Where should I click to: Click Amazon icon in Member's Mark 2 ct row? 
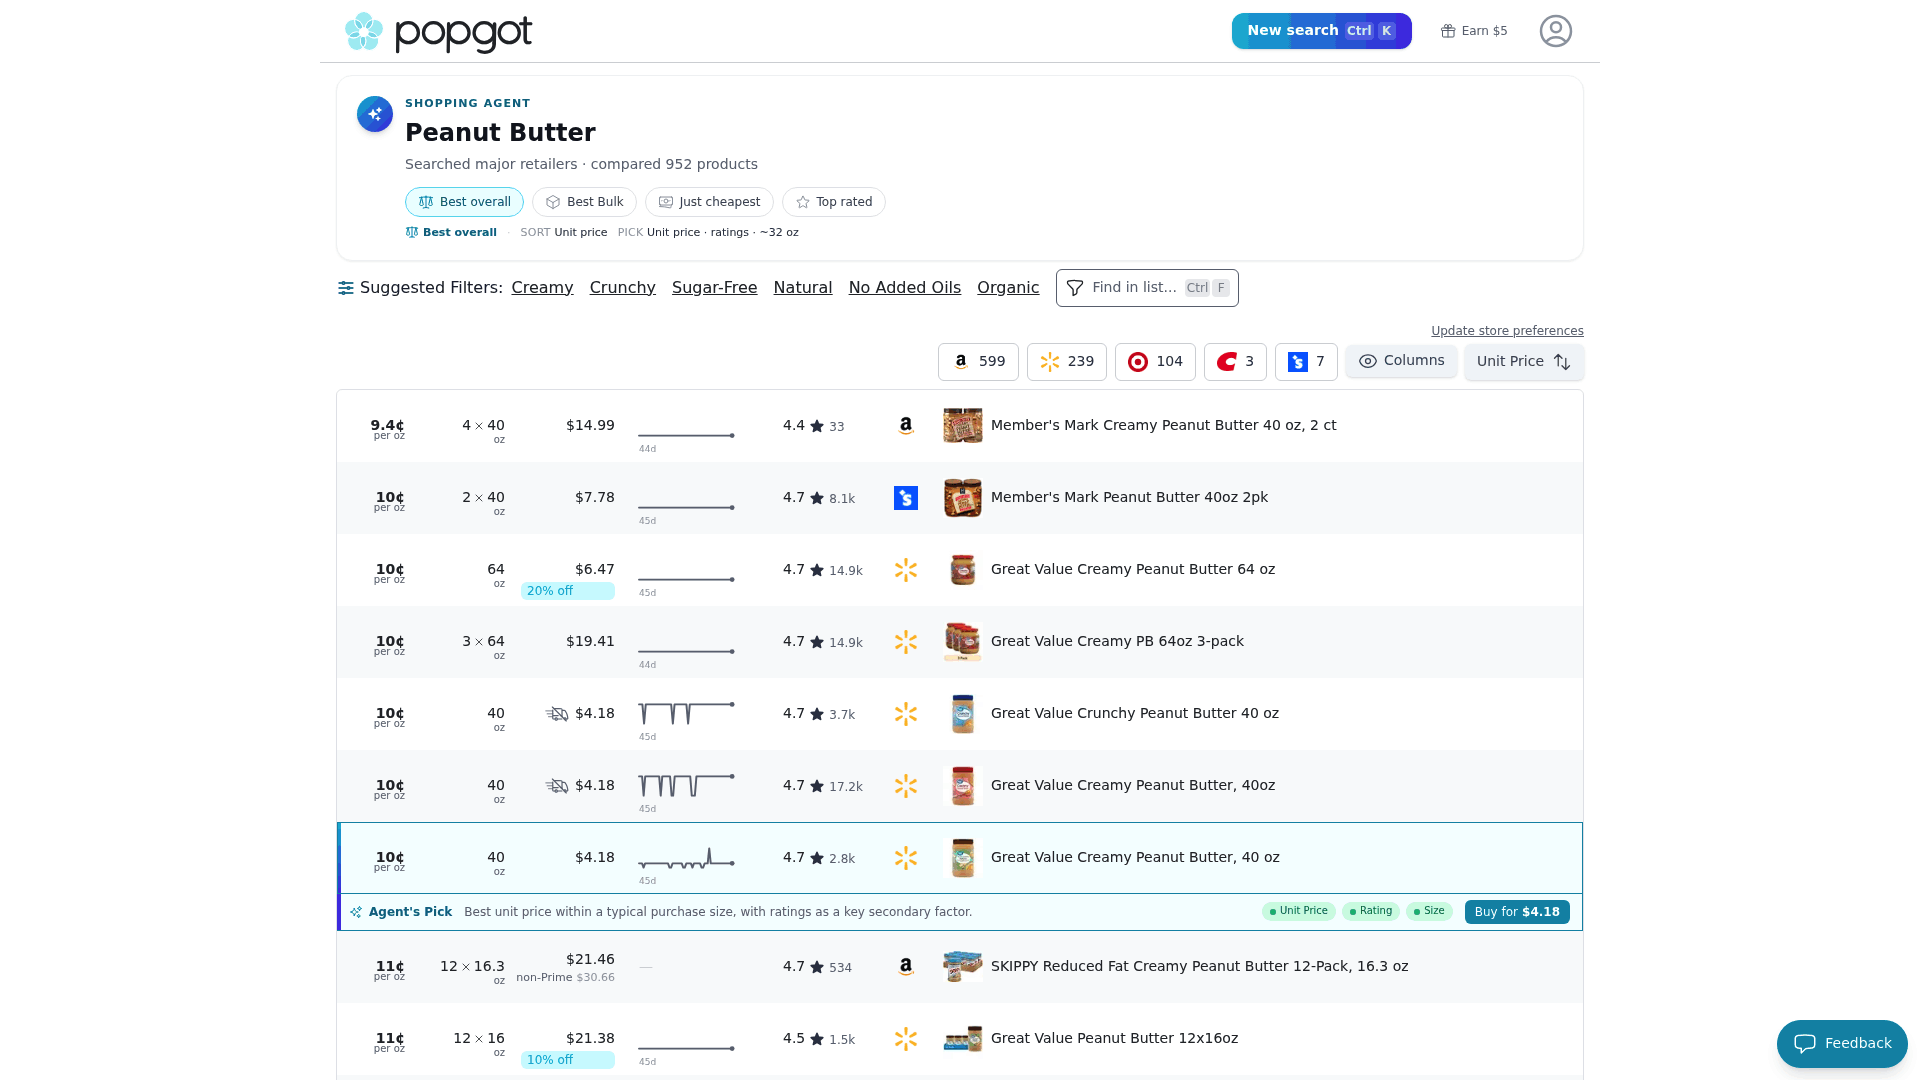click(x=906, y=426)
